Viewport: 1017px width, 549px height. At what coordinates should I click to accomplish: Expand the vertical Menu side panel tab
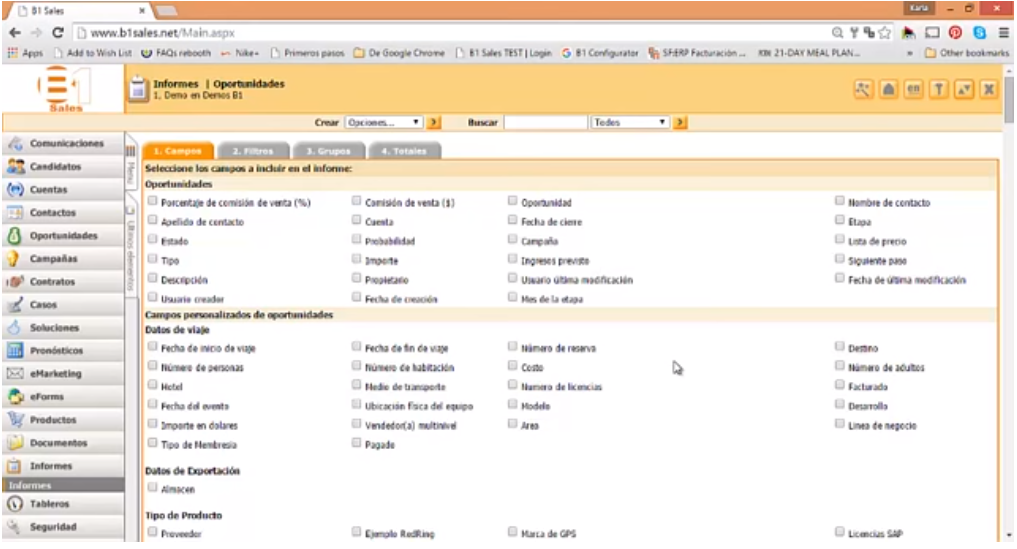(x=130, y=168)
